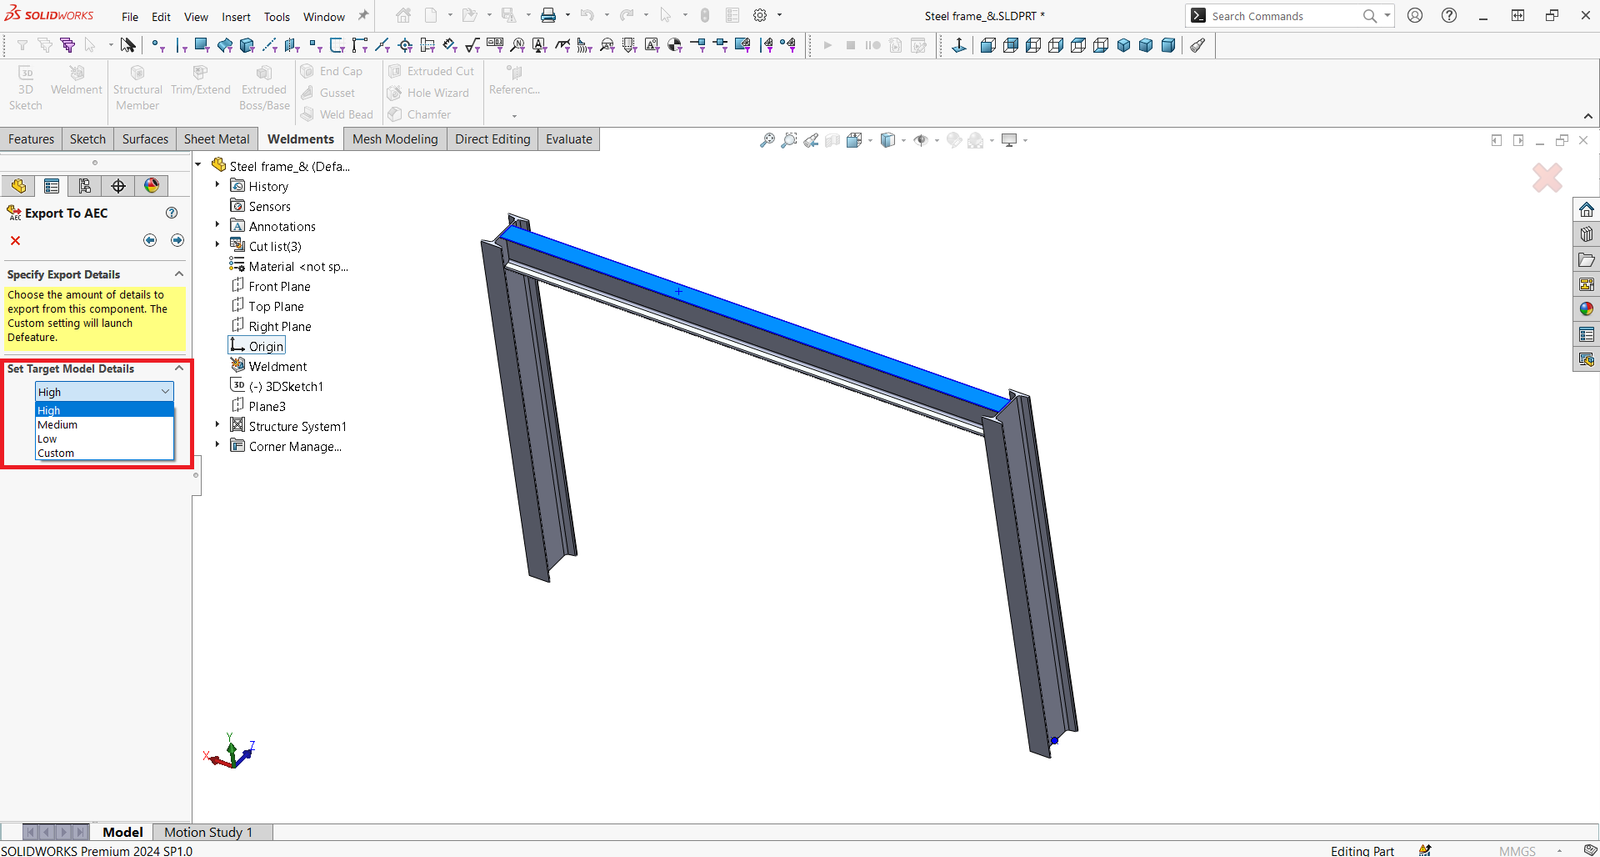Open the Tools menu

coord(276,17)
